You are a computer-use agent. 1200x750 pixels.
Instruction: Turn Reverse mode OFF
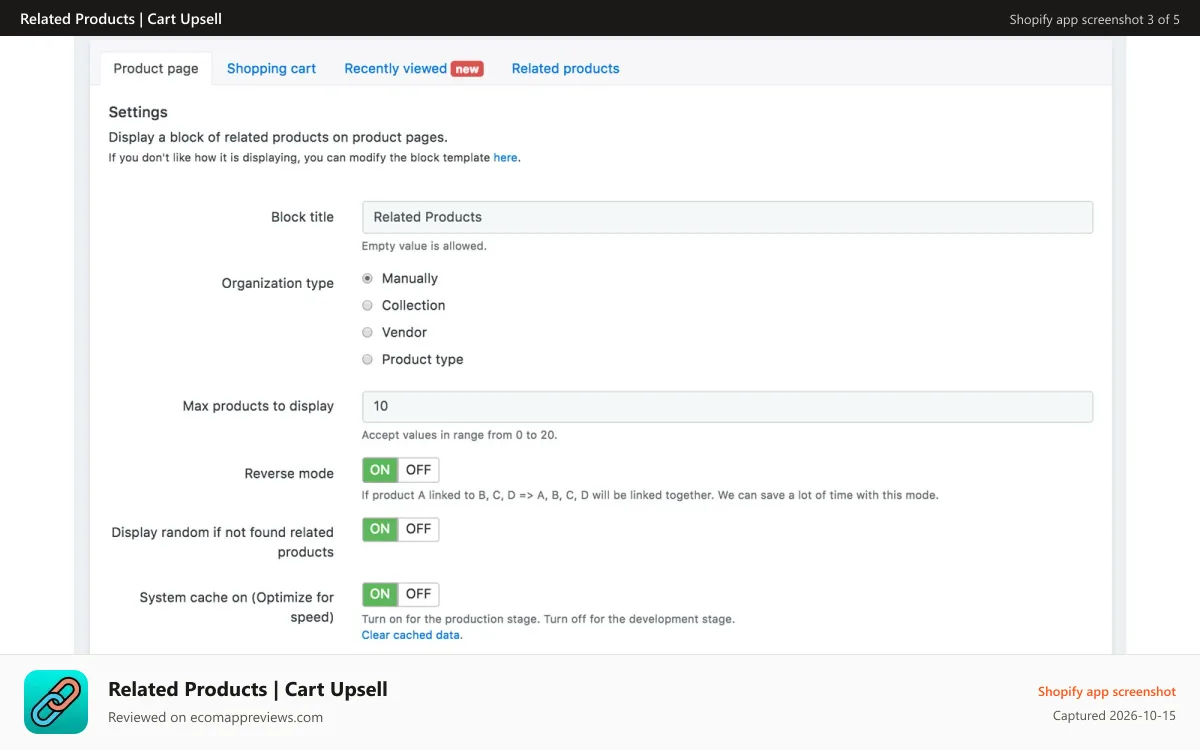pos(418,470)
